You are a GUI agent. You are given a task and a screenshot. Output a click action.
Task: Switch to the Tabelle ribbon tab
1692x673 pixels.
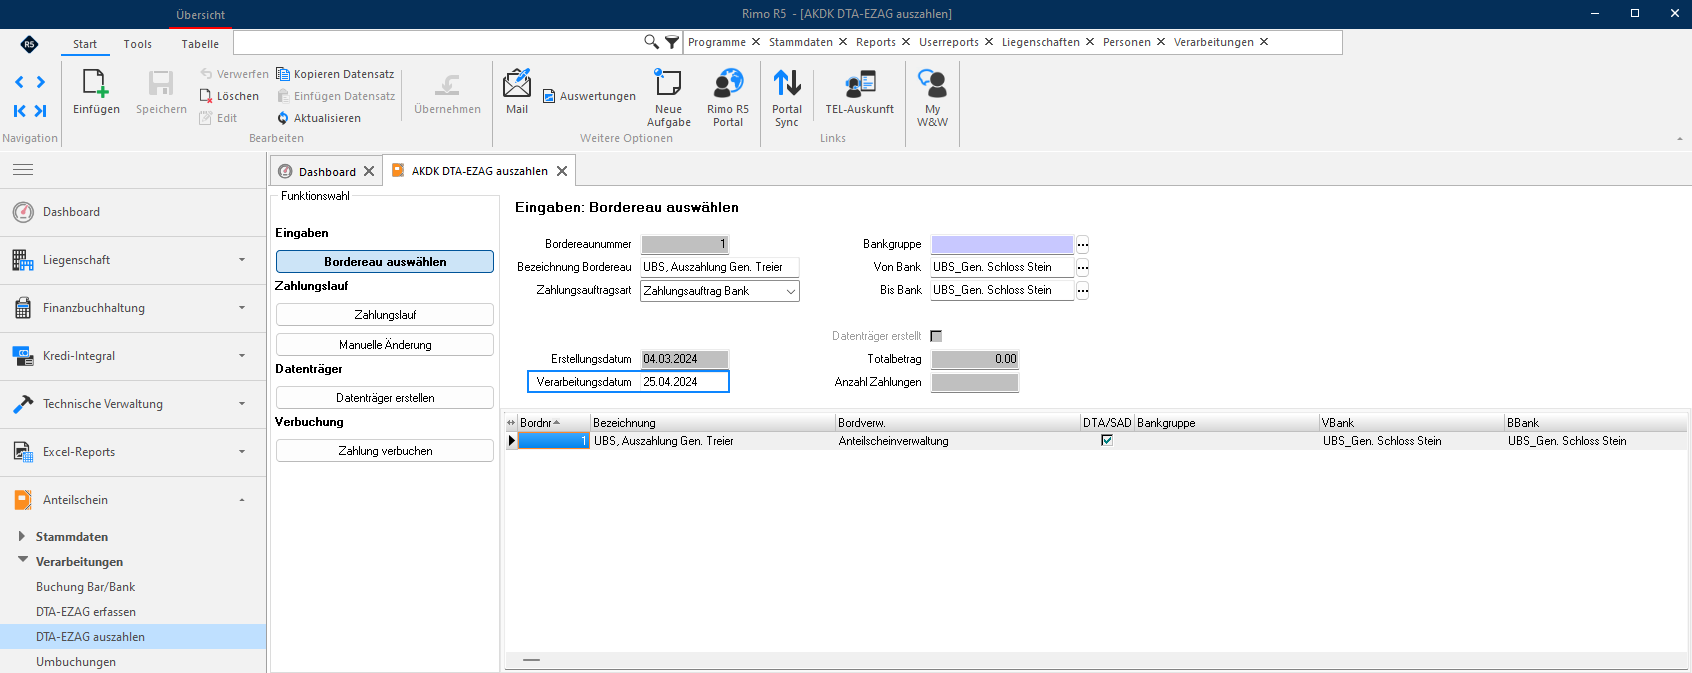200,44
